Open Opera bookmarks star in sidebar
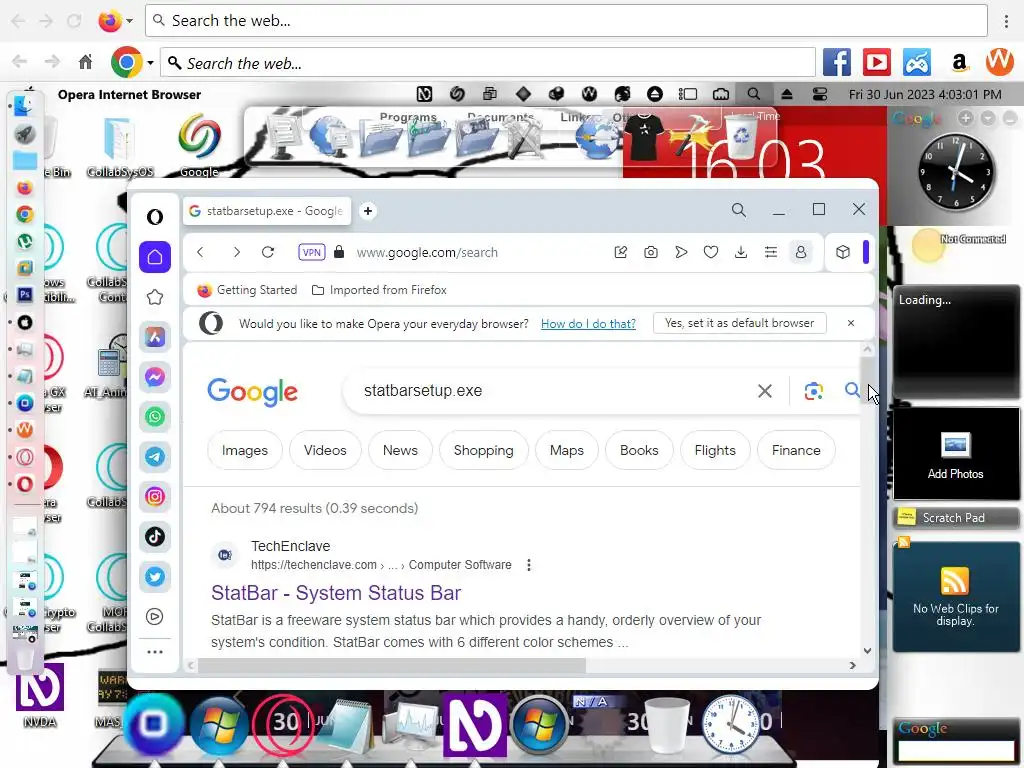This screenshot has height=768, width=1024. [155, 297]
